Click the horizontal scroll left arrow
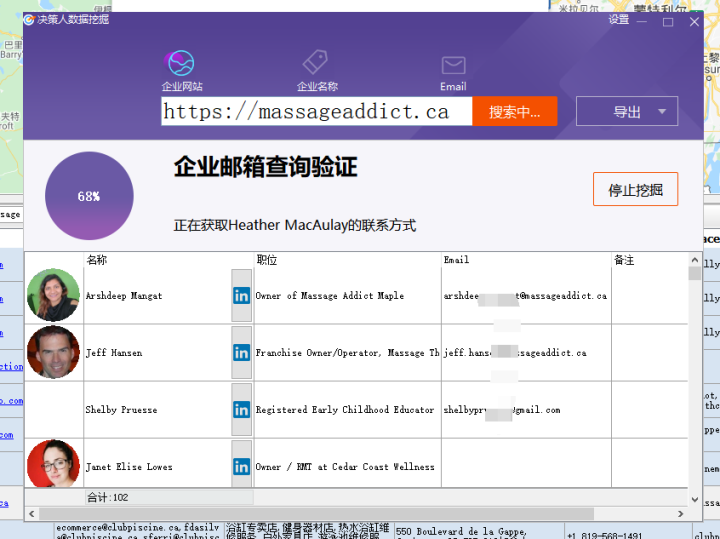 pos(32,514)
